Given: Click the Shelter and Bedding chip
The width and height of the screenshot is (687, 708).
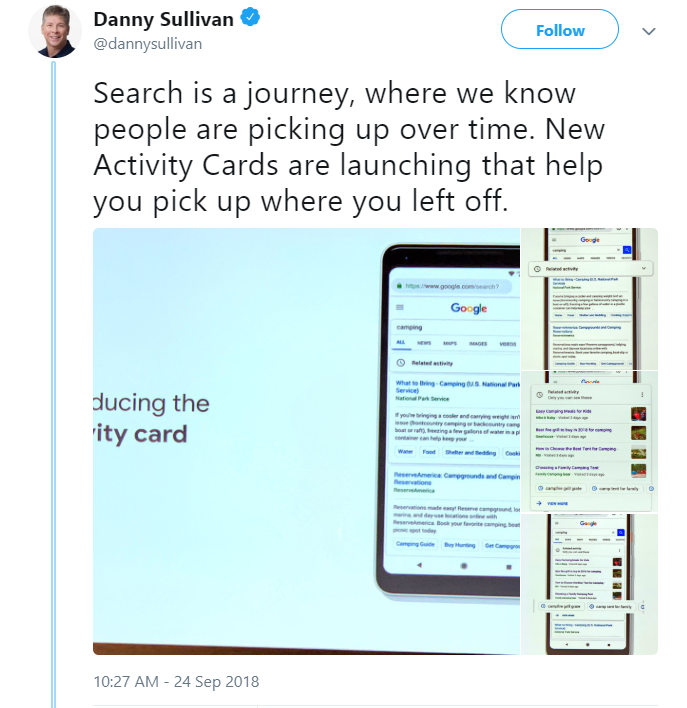Looking at the screenshot, I should click(x=470, y=453).
